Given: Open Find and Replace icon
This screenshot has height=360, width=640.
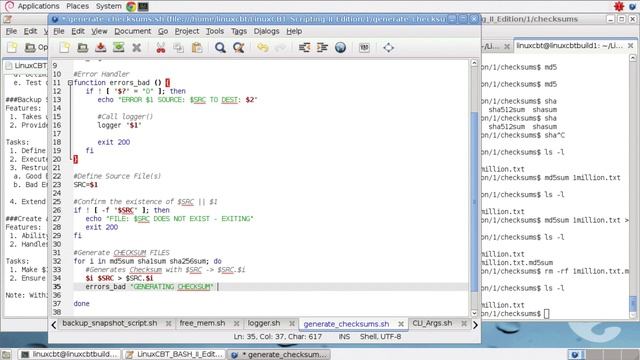Looking at the screenshot, I should click(x=239, y=48).
